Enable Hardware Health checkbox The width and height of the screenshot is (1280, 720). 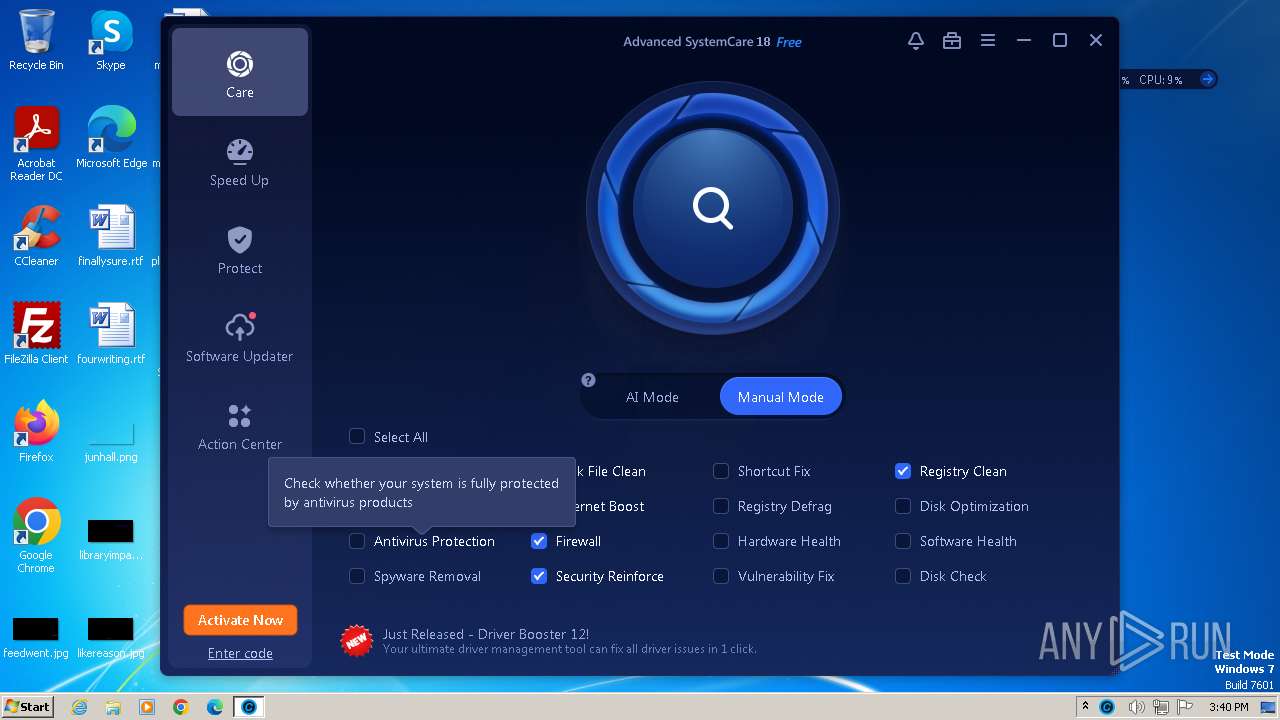click(x=721, y=541)
